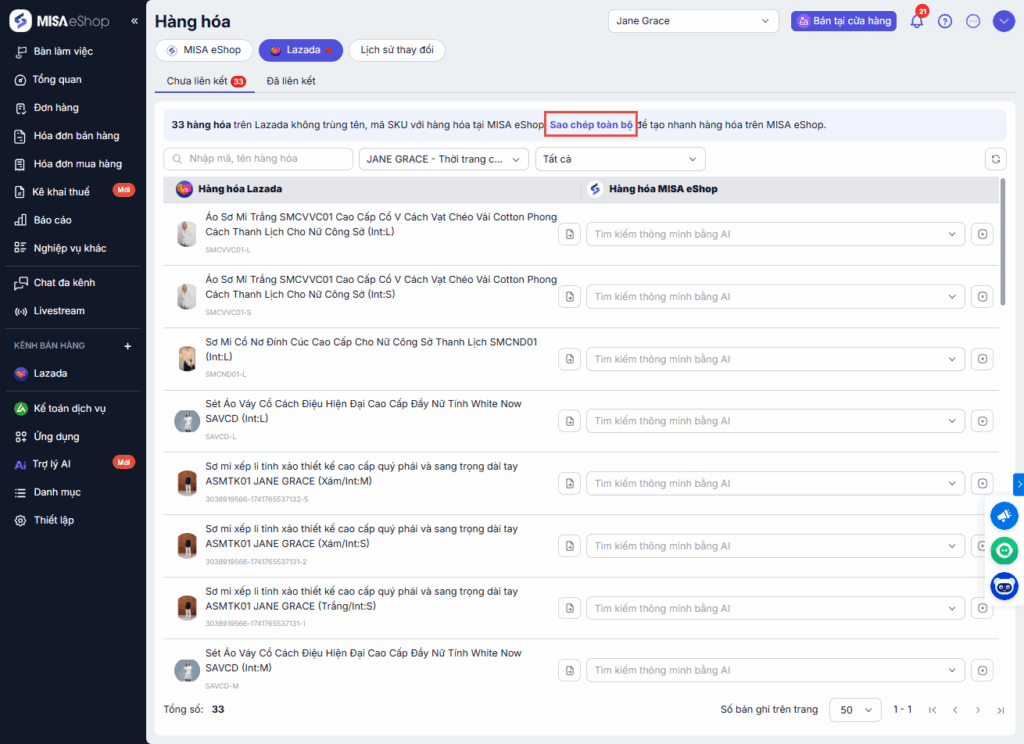This screenshot has height=744, width=1024.
Task: Open Chat đa kênh in the sidebar
Action: click(x=64, y=283)
